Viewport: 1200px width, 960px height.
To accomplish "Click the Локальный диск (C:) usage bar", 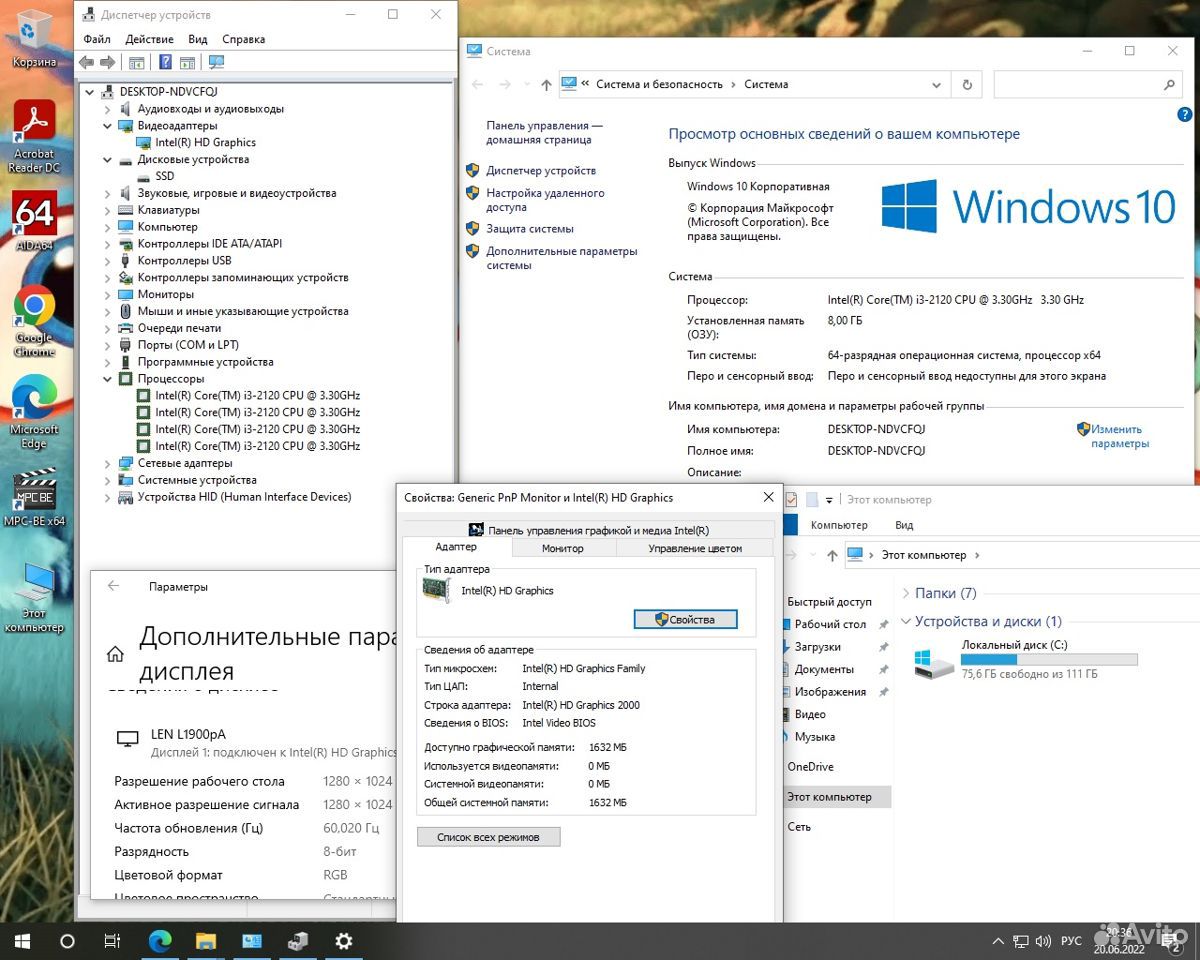I will click(x=1049, y=660).
